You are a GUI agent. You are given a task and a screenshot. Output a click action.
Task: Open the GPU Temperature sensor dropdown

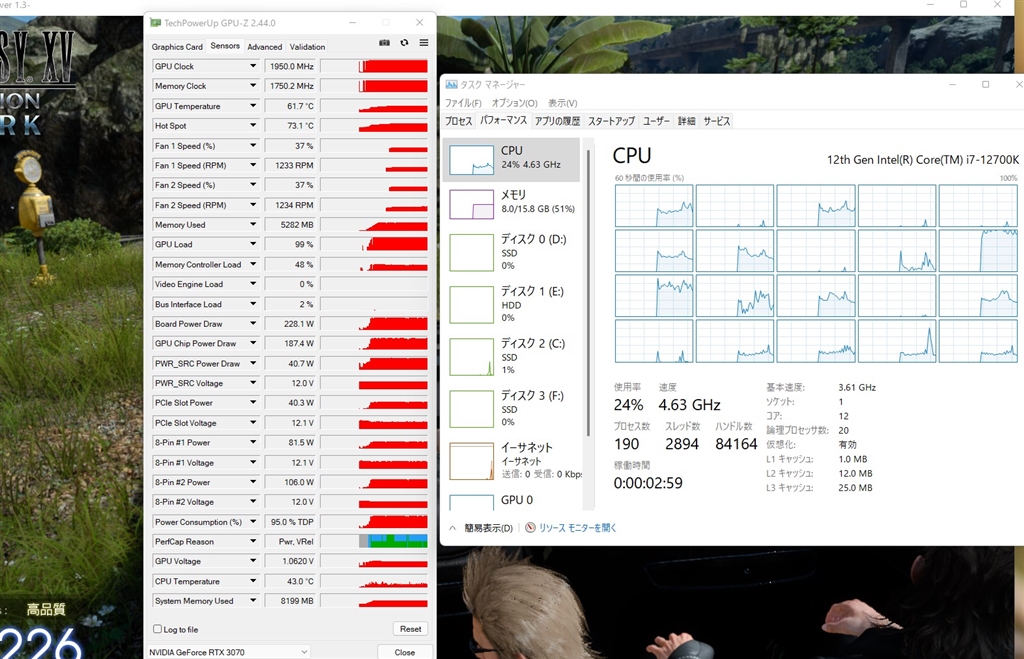coord(253,106)
